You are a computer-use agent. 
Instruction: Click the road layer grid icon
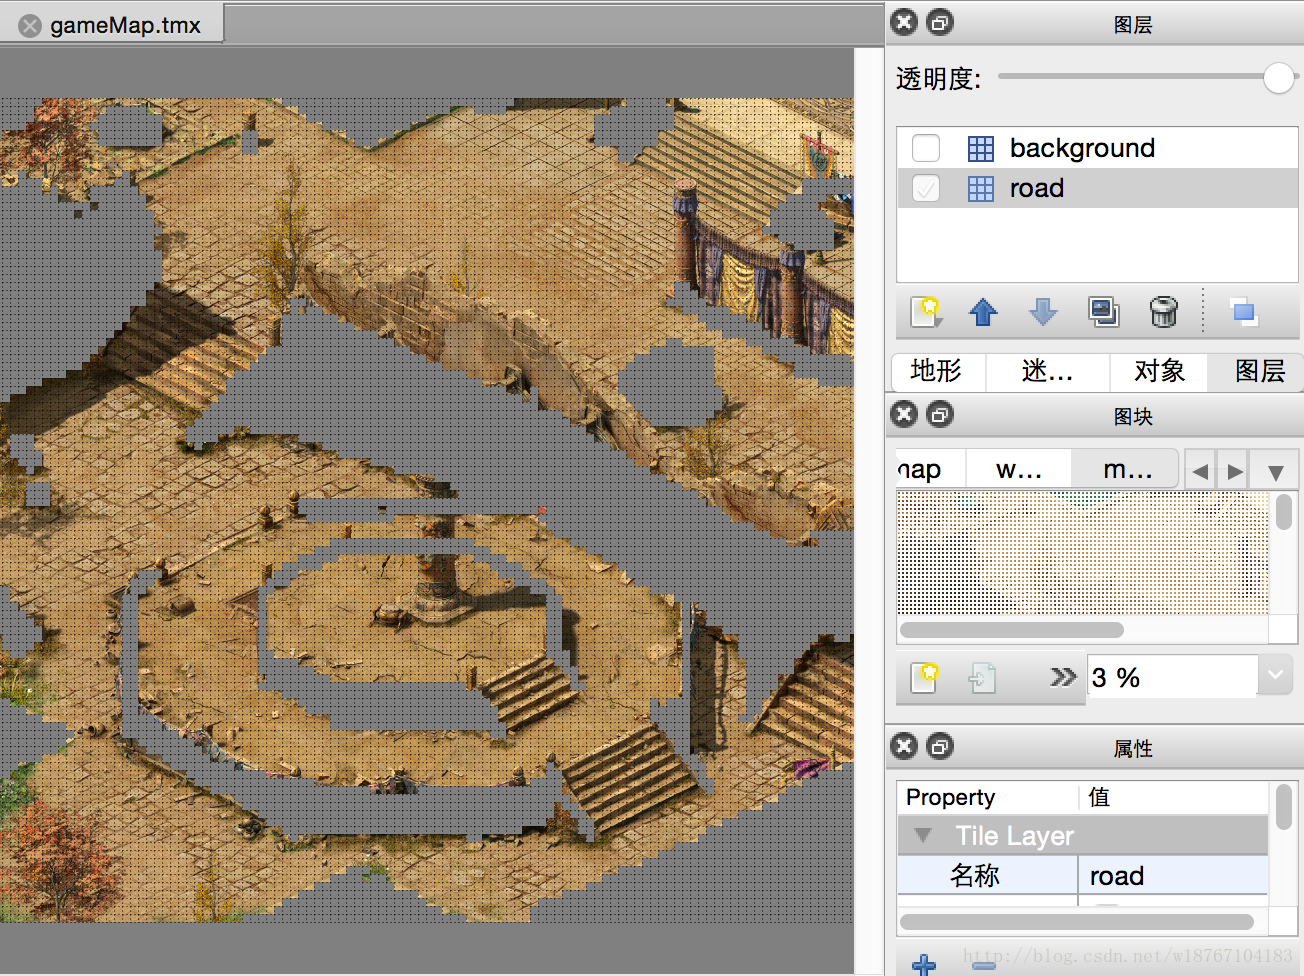tap(981, 189)
